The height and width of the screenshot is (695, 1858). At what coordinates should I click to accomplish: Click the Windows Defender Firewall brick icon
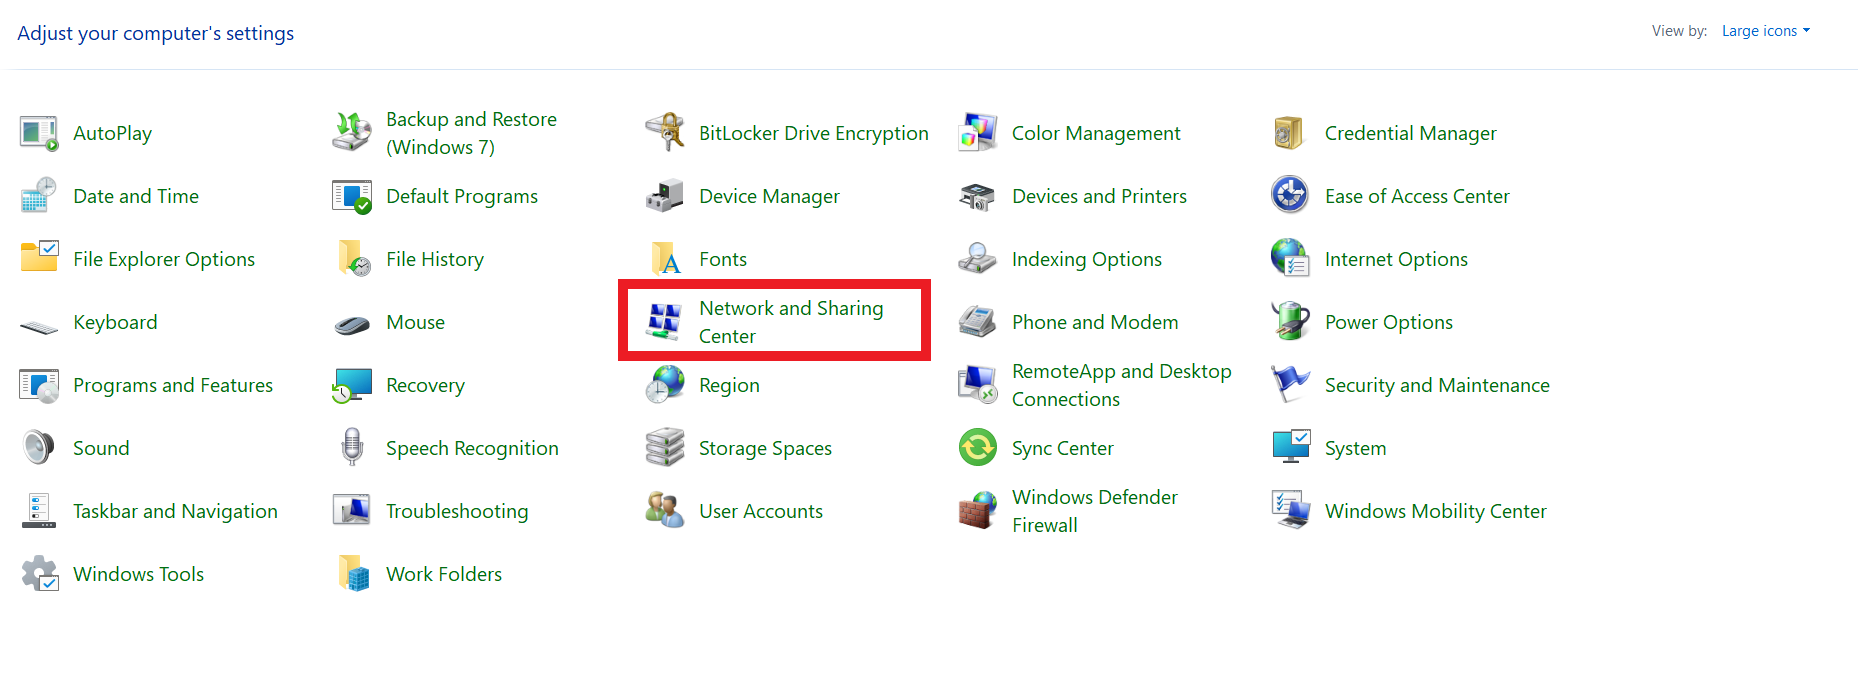[978, 511]
